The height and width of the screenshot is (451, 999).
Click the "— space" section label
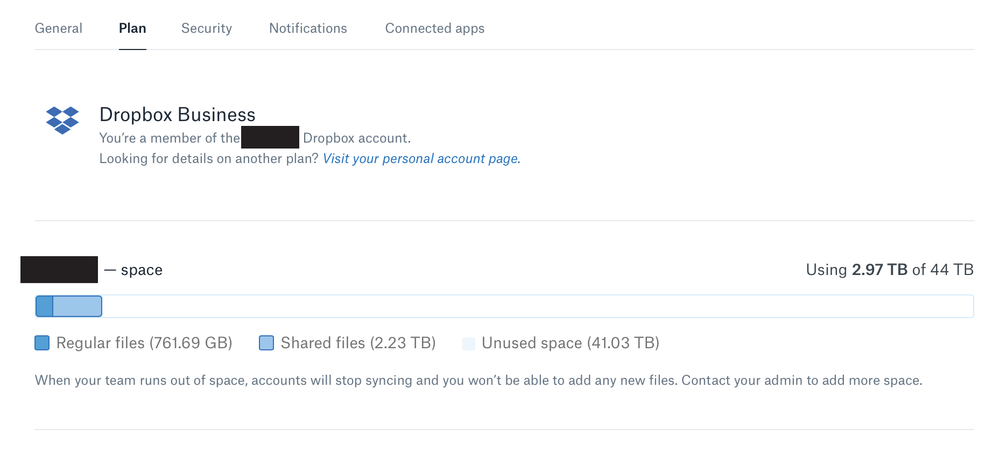(133, 270)
